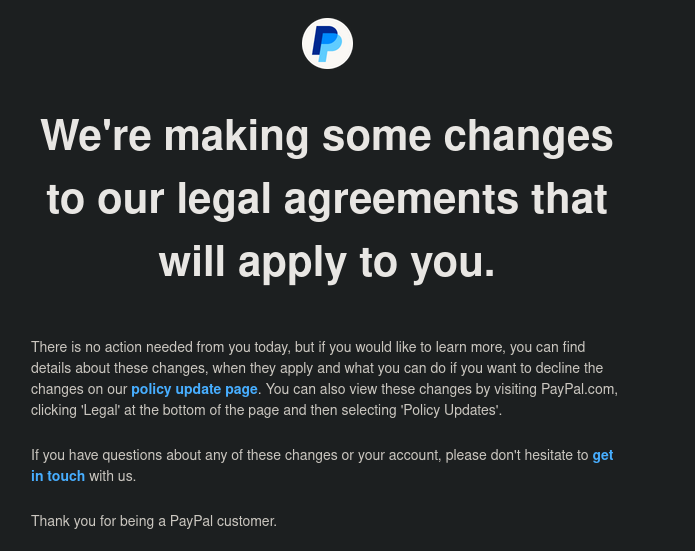Click the heading line "will apply to you."
This screenshot has width=695, height=551.
point(327,263)
